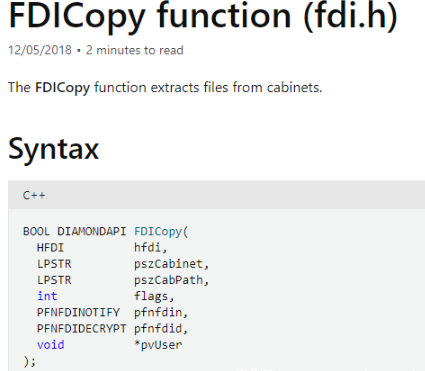Click the "2 minutes to read" text
This screenshot has height=371, width=425.
(x=135, y=50)
